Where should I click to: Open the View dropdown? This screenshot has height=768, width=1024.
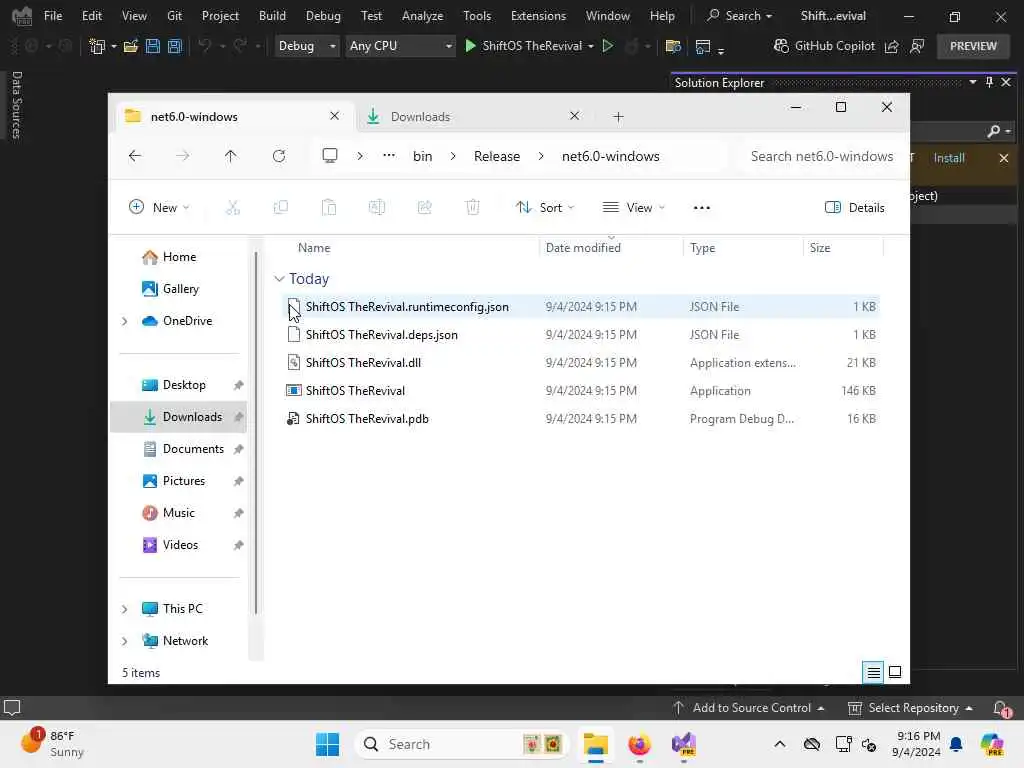click(633, 208)
